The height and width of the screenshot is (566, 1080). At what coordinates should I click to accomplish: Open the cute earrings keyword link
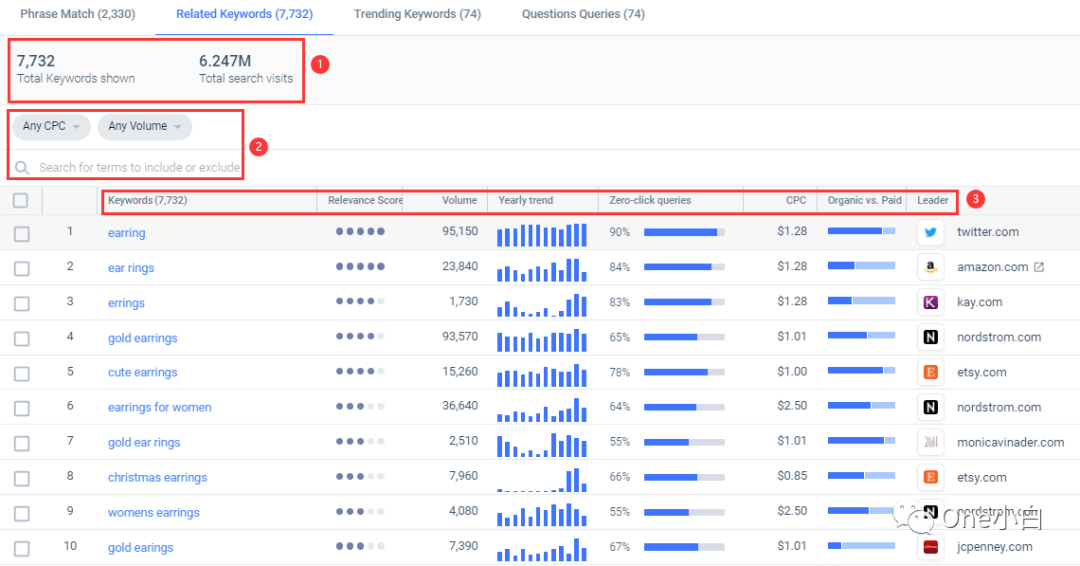point(143,373)
